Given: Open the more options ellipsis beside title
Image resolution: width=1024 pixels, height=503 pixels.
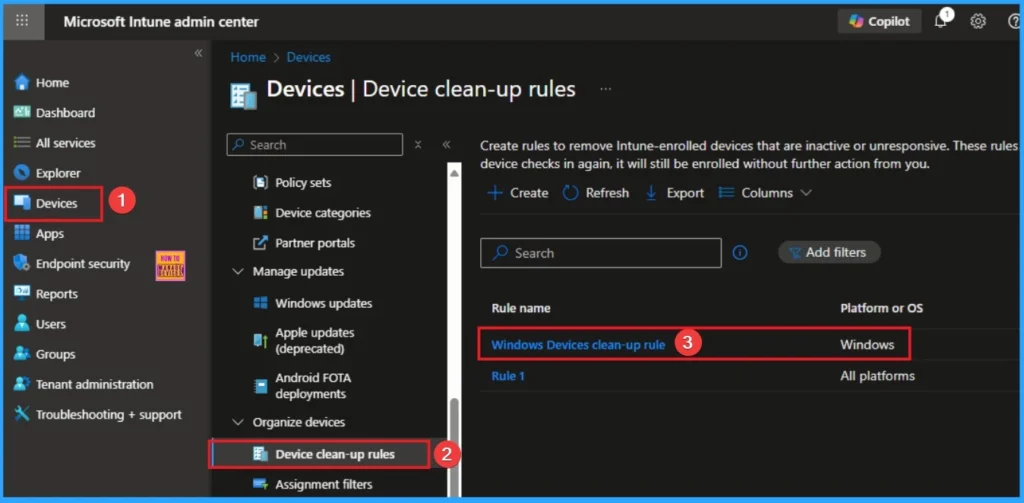Looking at the screenshot, I should [605, 89].
